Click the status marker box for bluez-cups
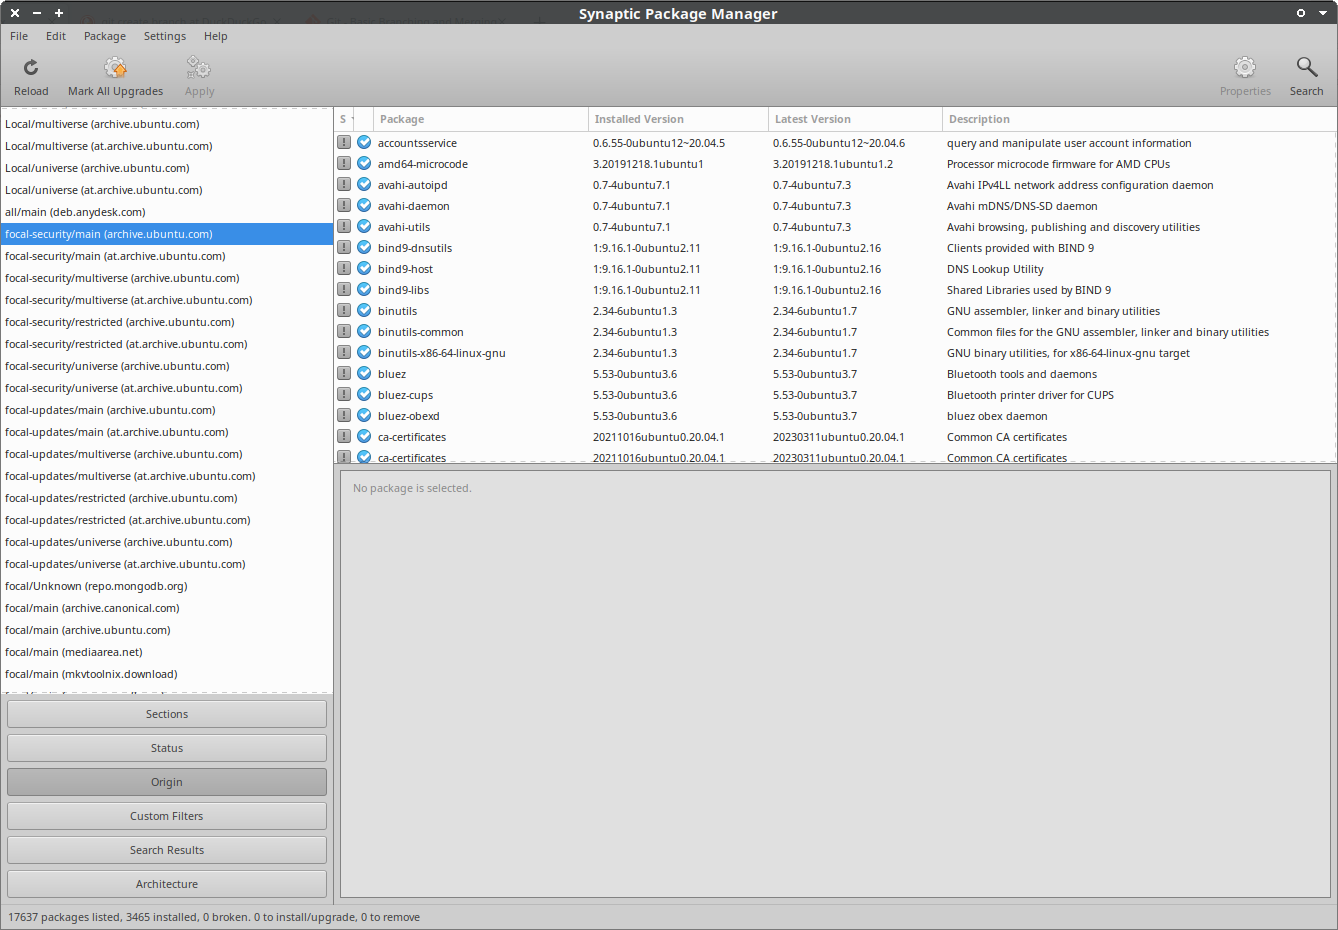The height and width of the screenshot is (930, 1338). [x=344, y=395]
